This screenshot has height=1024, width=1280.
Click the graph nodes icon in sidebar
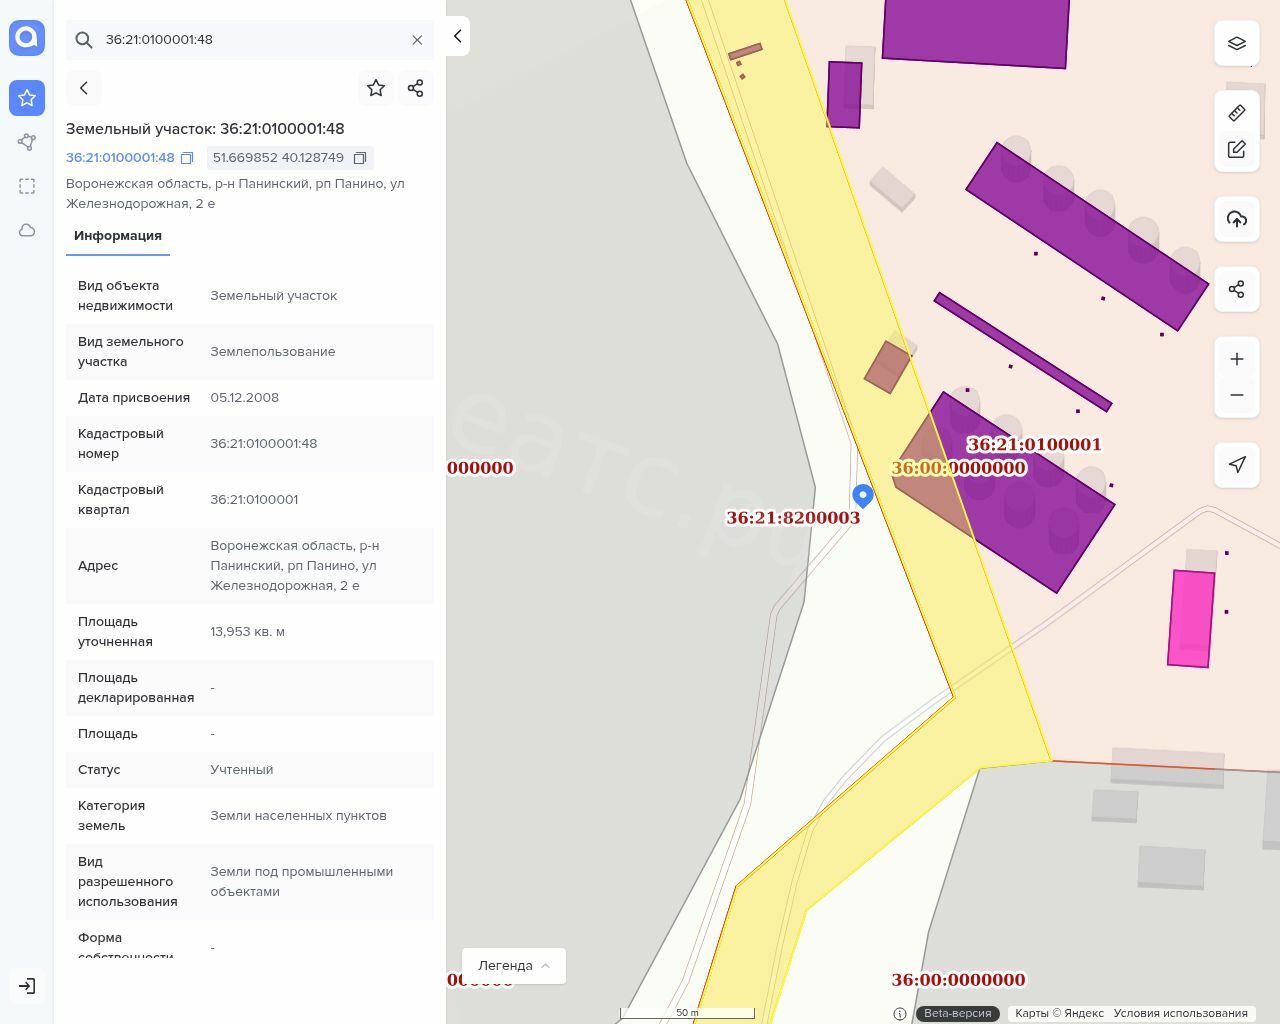click(x=27, y=142)
